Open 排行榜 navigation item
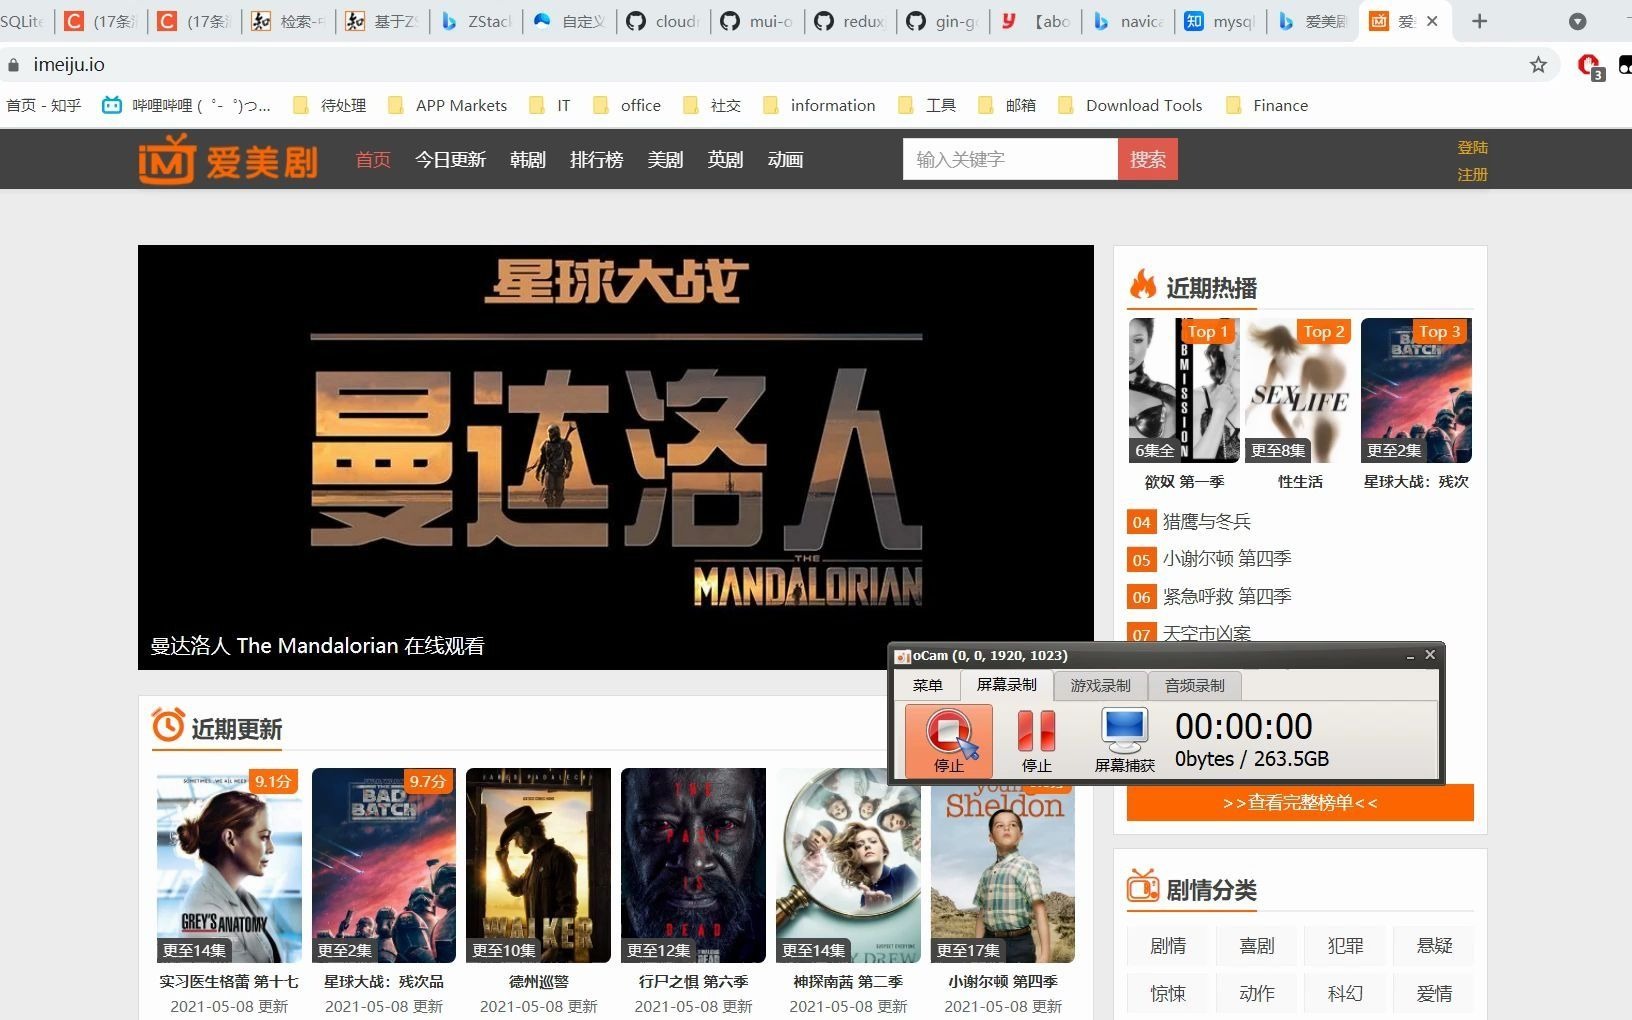Screen dimensions: 1632x1020 (596, 160)
